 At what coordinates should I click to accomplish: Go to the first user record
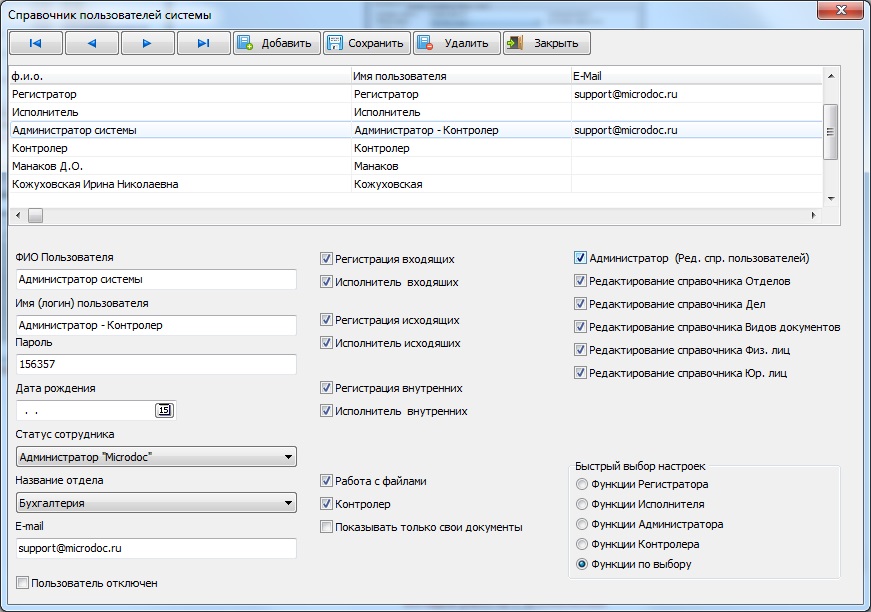36,43
